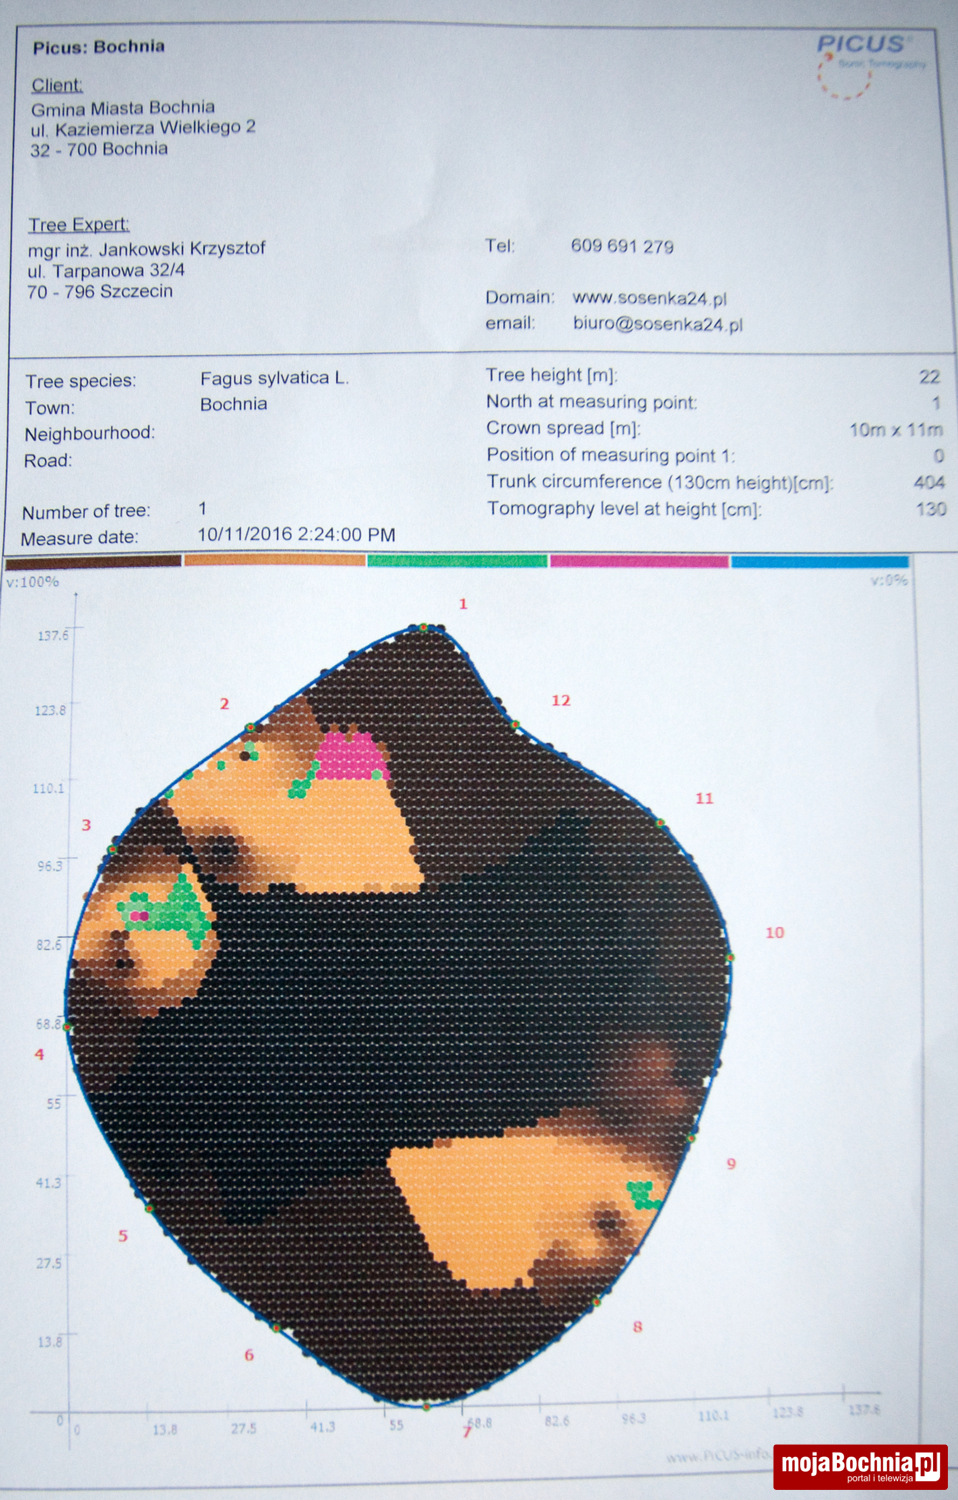Click the PICUS logo in header
958x1500 pixels.
(861, 45)
